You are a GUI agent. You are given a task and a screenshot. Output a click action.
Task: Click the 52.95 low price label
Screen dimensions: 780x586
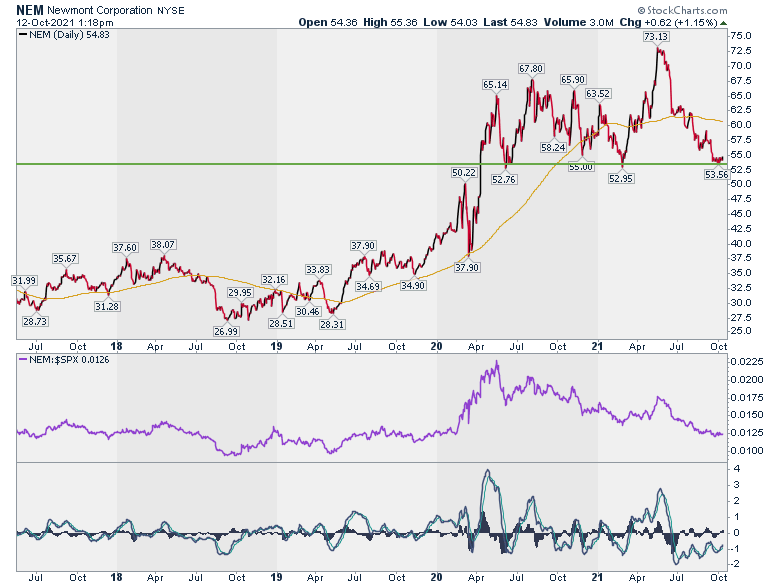click(x=621, y=178)
